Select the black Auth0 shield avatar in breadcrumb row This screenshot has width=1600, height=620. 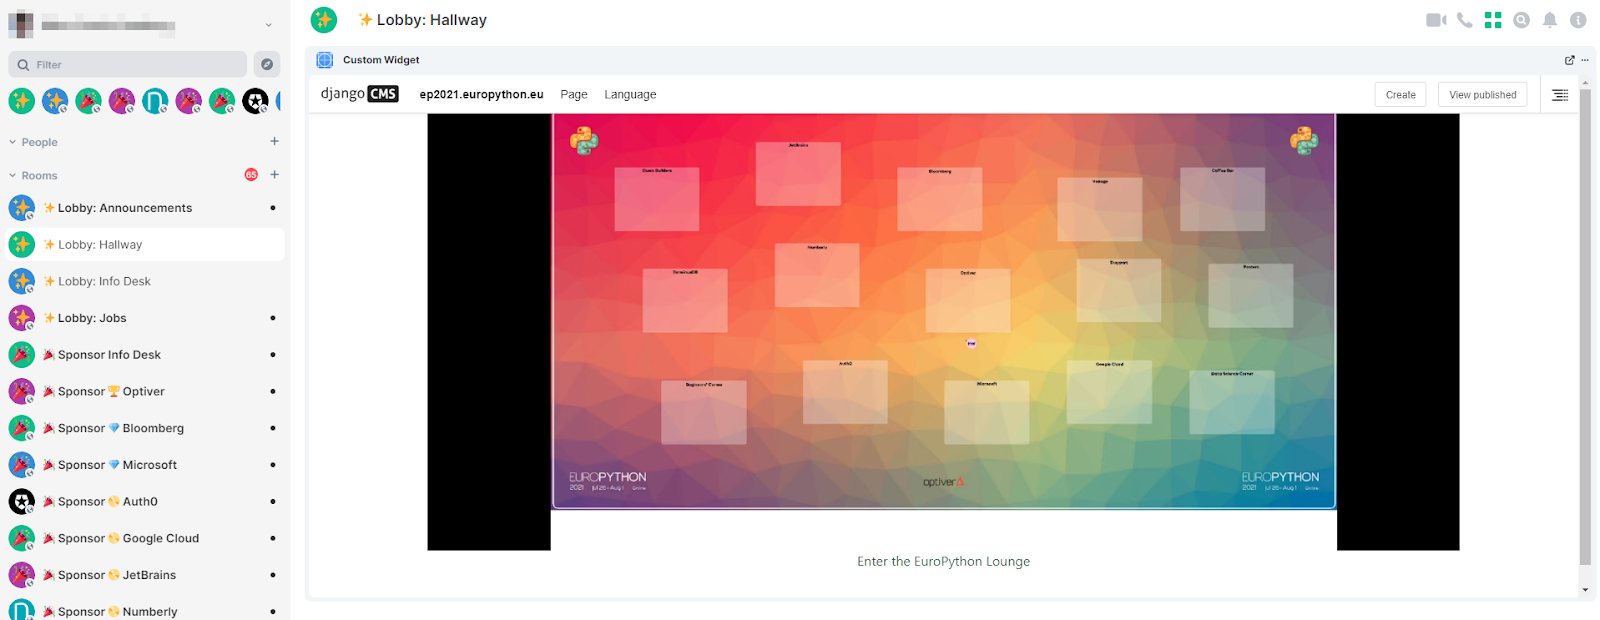pyautogui.click(x=255, y=101)
